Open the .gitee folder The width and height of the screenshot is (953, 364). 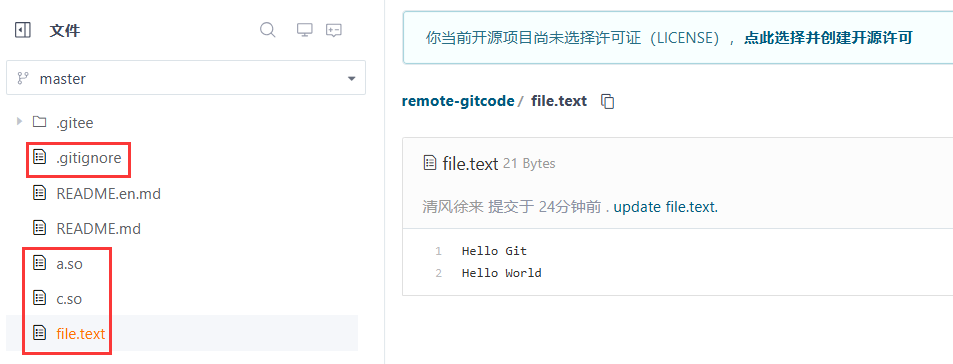pyautogui.click(x=75, y=123)
